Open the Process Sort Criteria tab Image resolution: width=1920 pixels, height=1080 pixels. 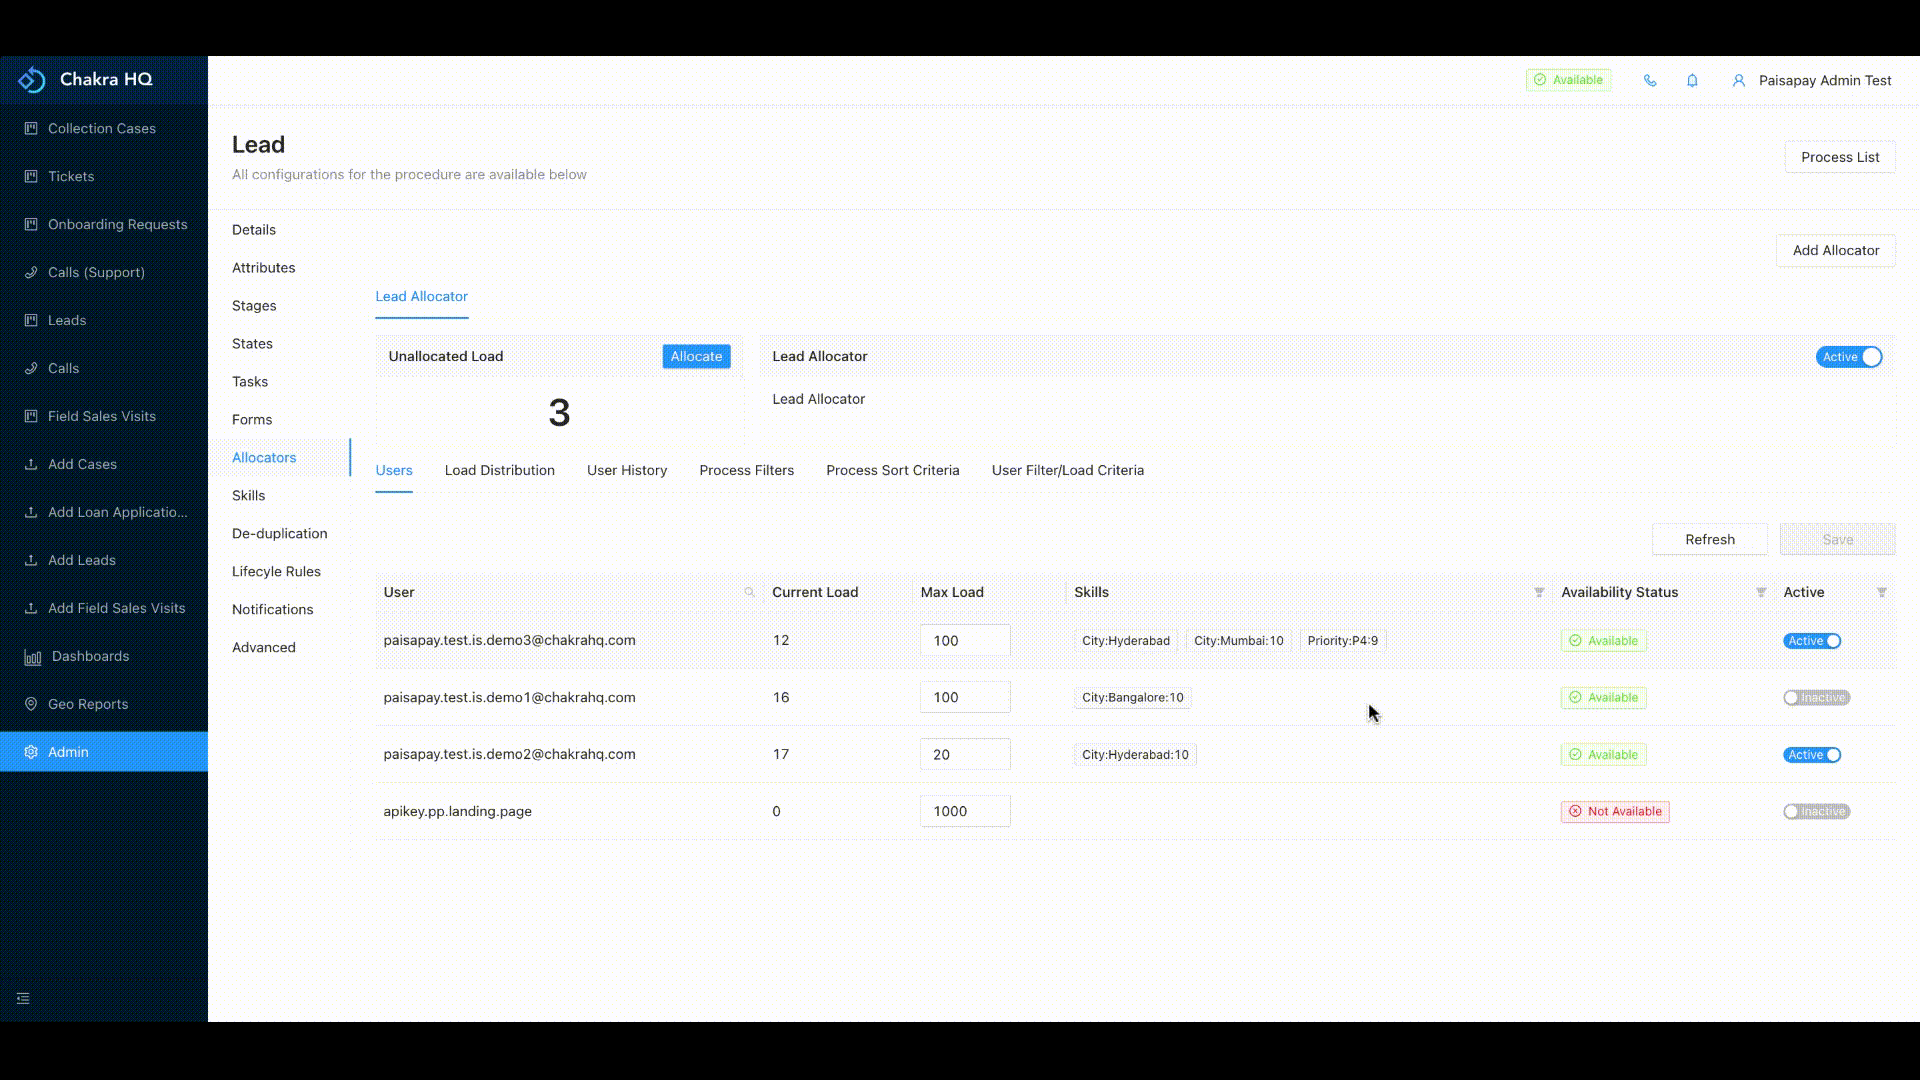coord(892,470)
